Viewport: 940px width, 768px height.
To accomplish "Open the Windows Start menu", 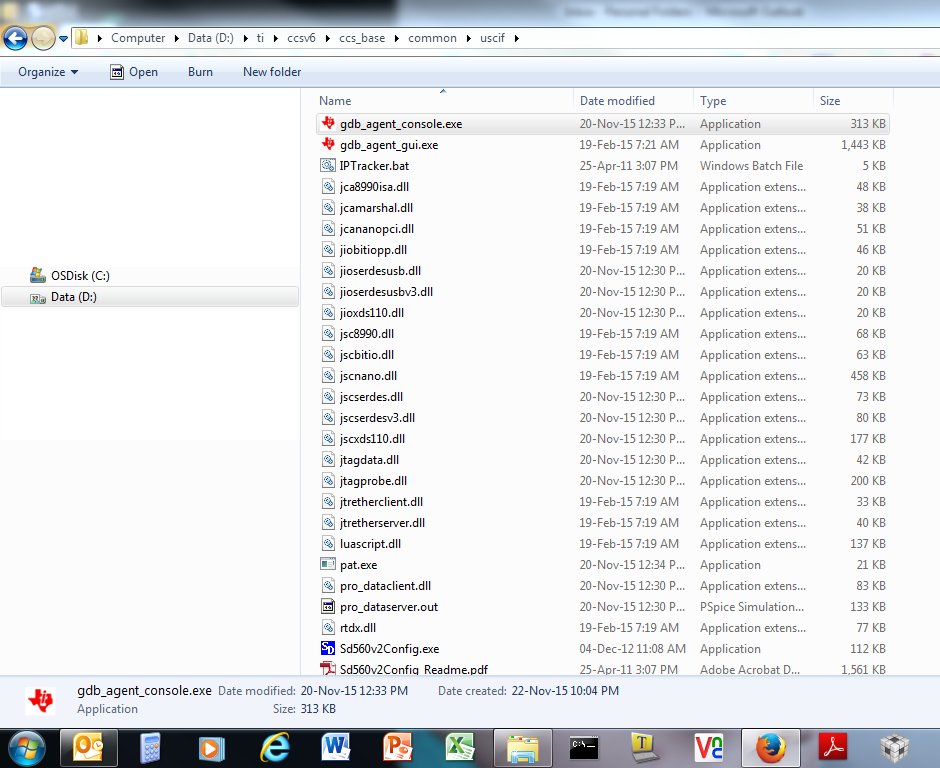I will (26, 748).
